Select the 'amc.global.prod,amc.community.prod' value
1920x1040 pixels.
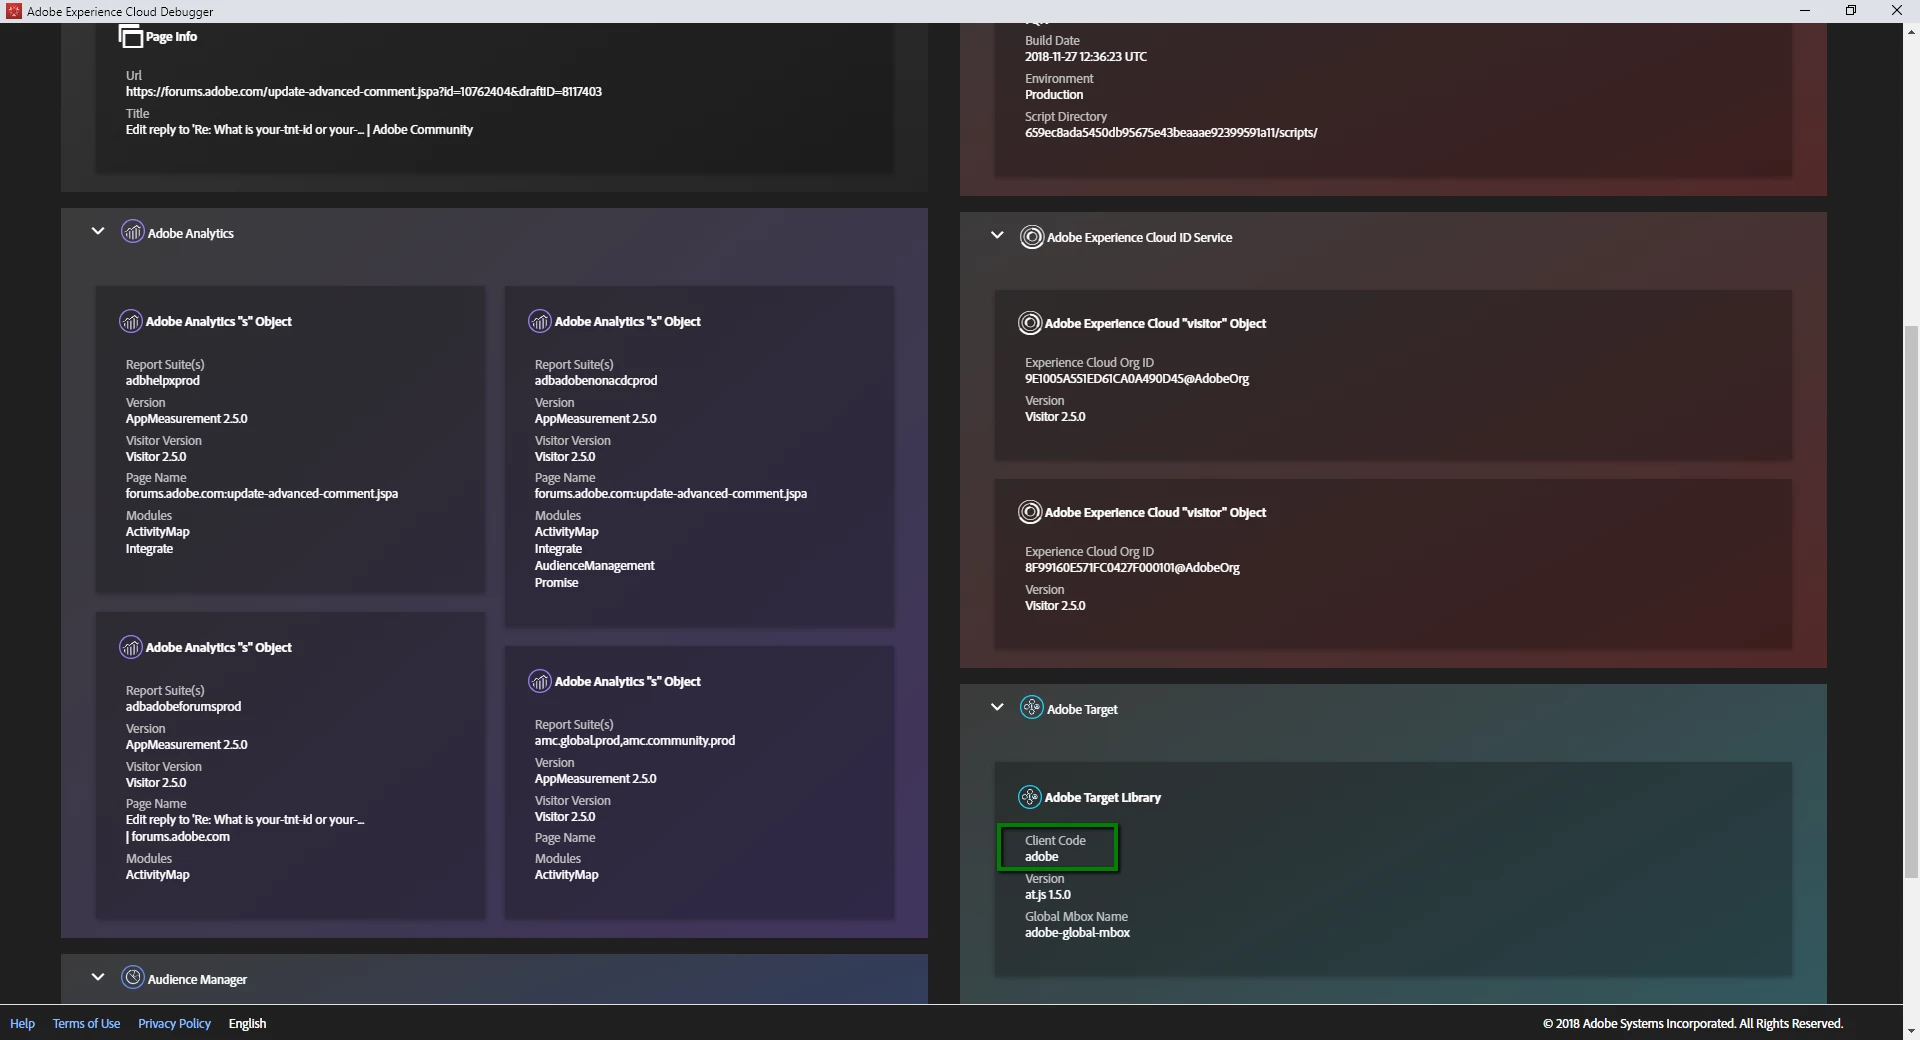635,741
